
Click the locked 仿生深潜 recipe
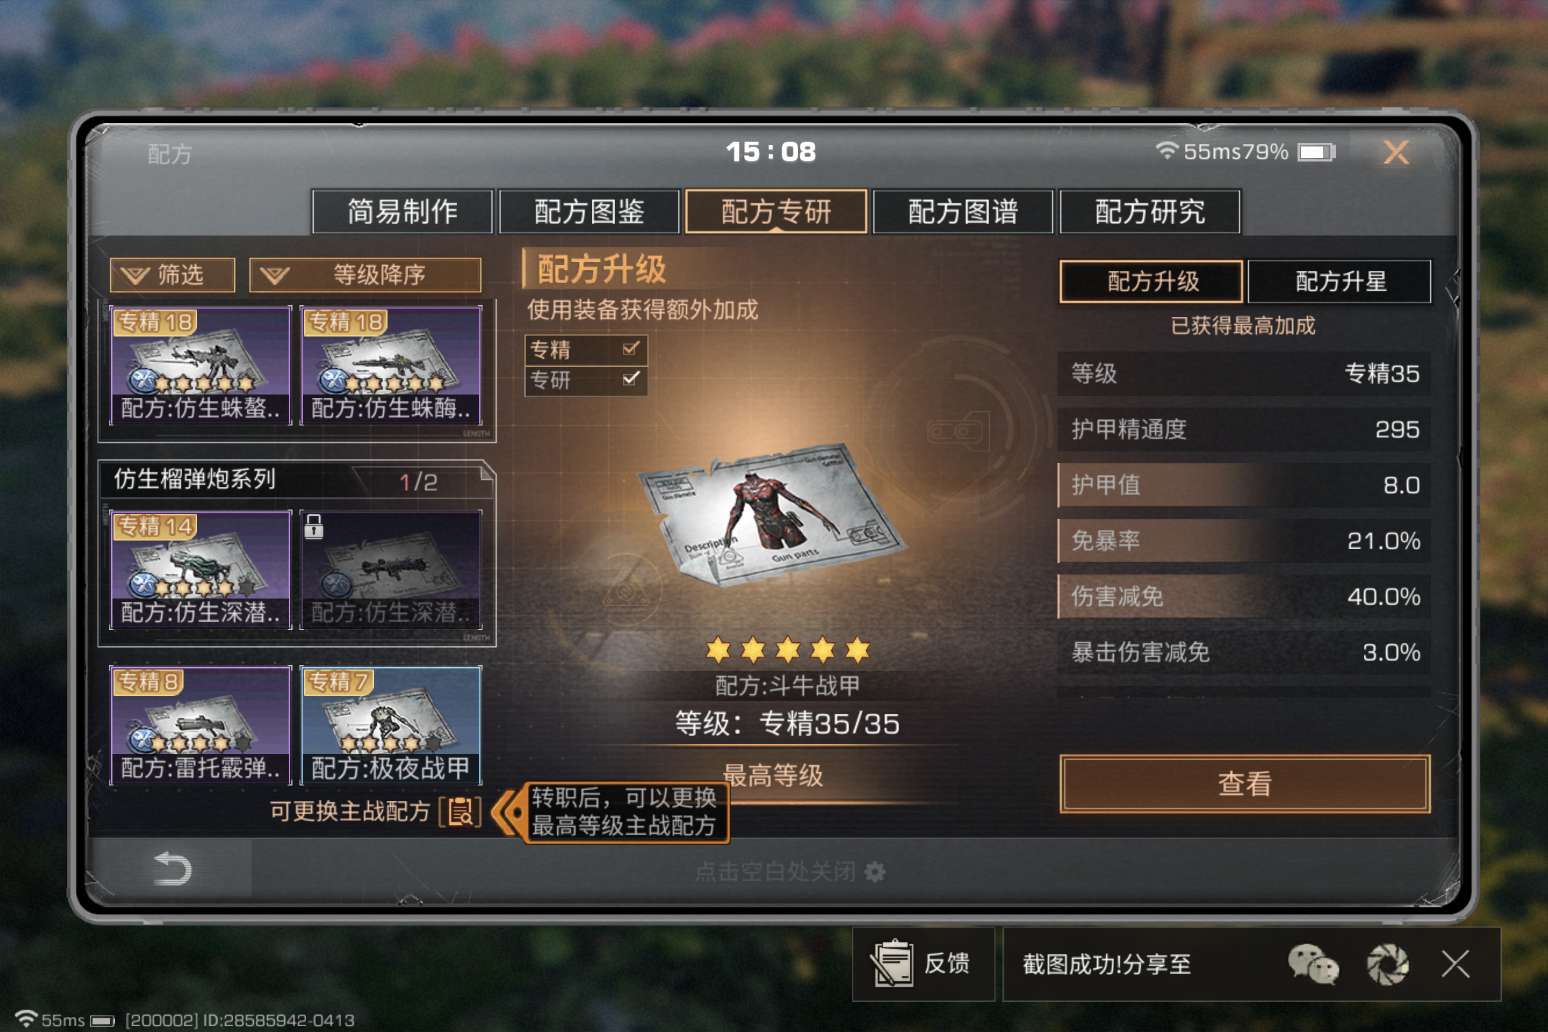coord(391,570)
